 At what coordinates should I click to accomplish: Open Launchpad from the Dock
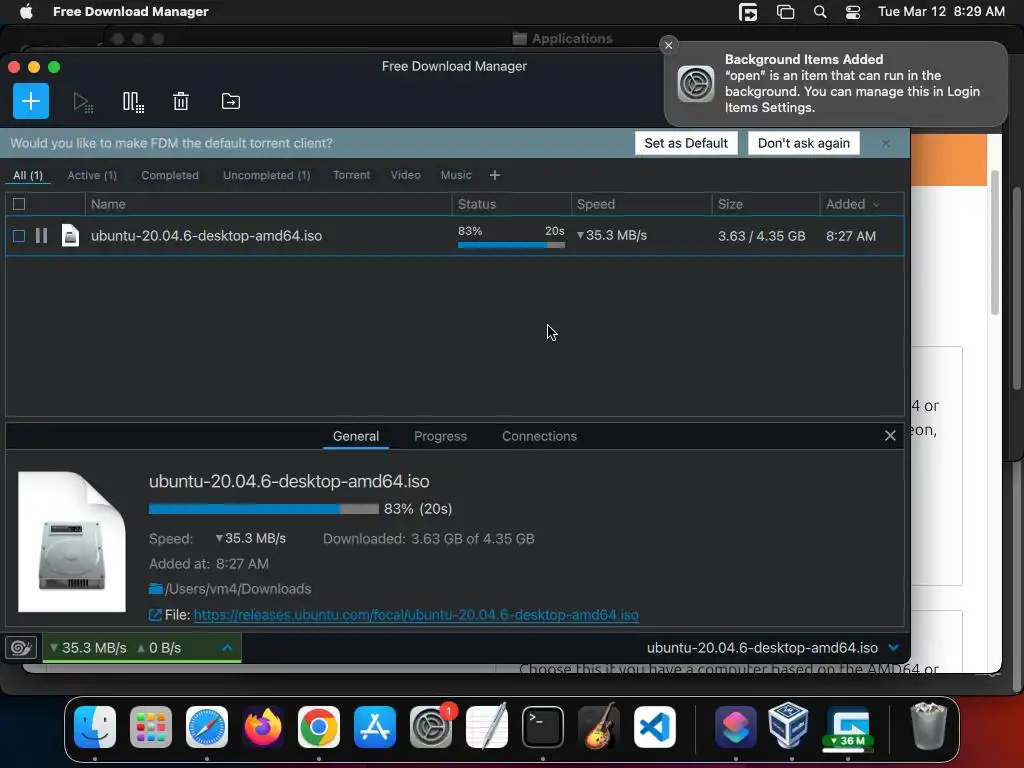click(x=151, y=726)
